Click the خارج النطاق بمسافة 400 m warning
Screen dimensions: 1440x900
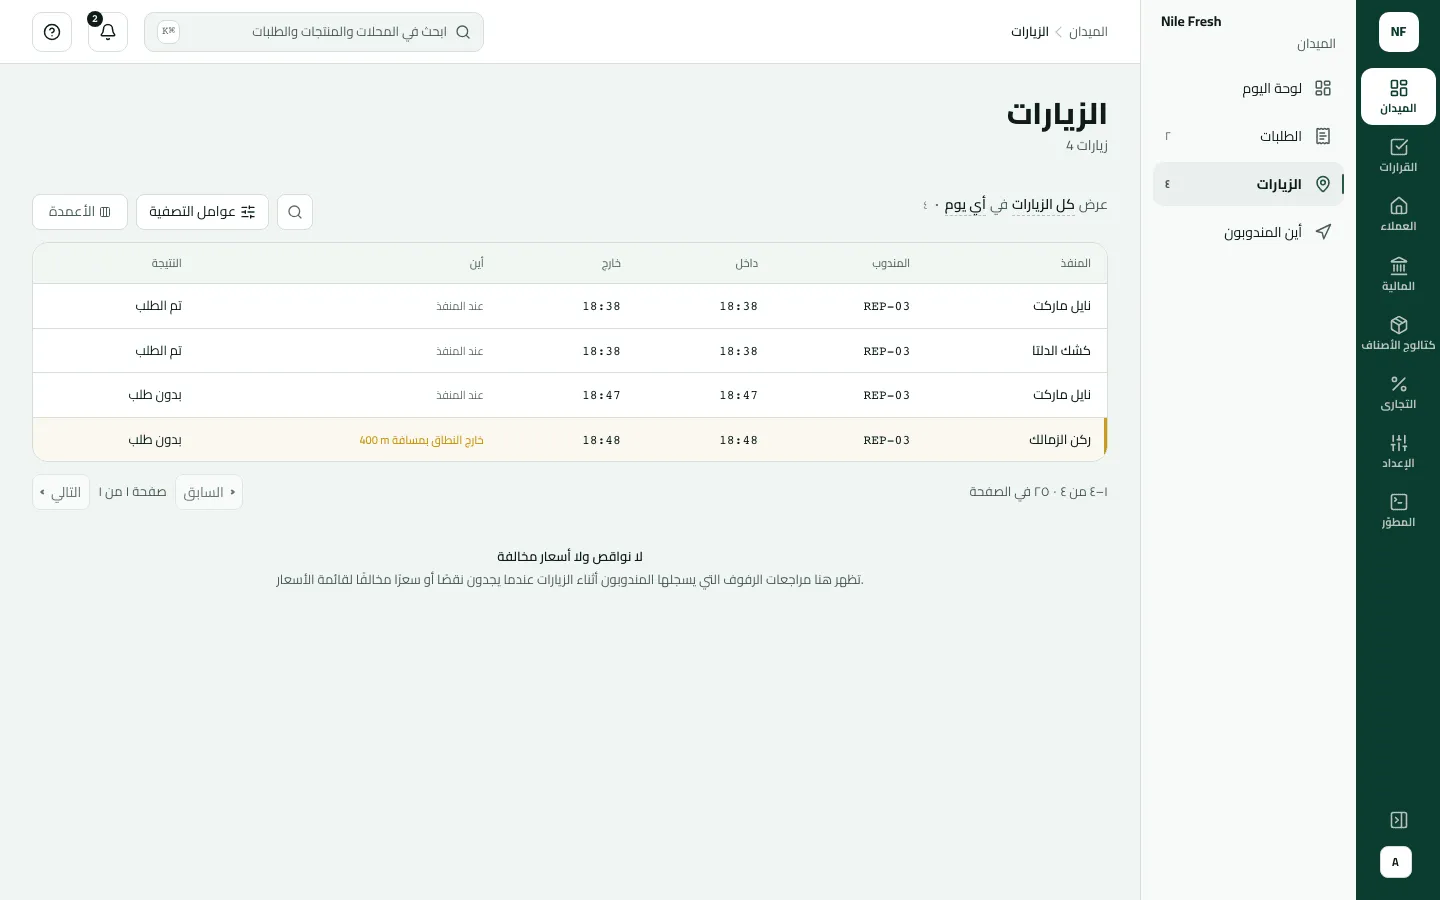(x=421, y=440)
